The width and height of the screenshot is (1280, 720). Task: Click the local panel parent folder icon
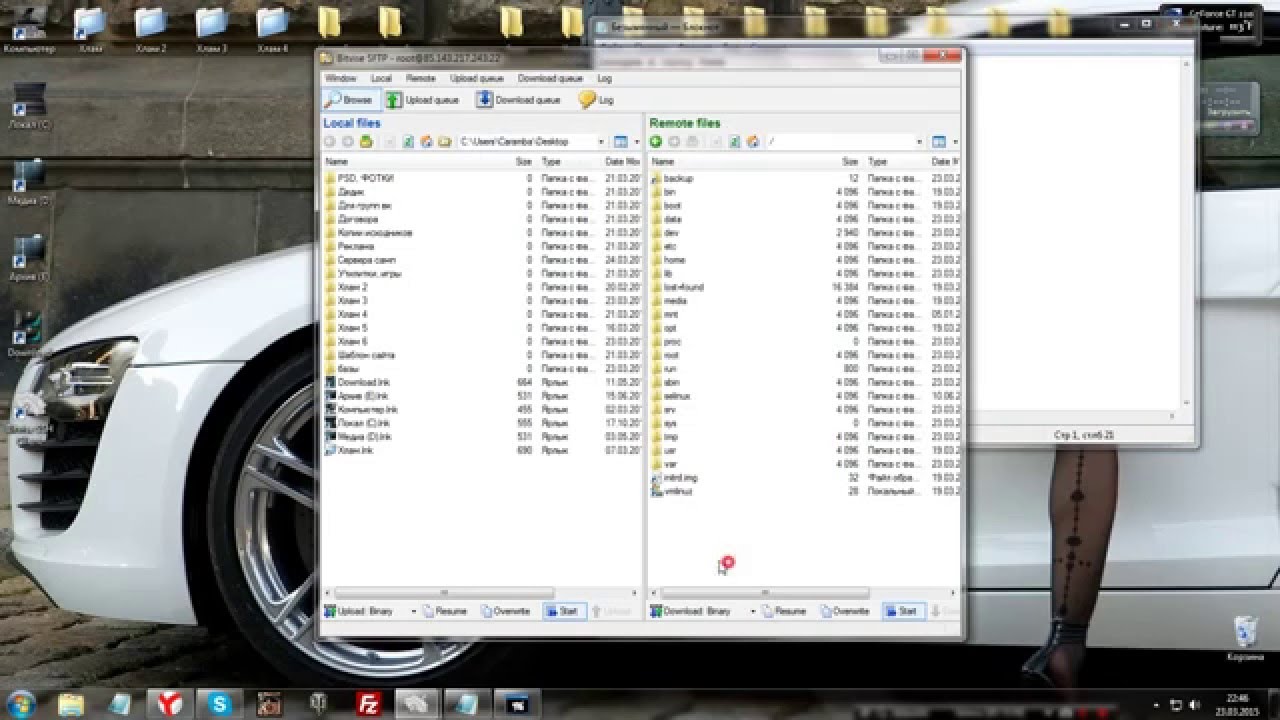367,142
